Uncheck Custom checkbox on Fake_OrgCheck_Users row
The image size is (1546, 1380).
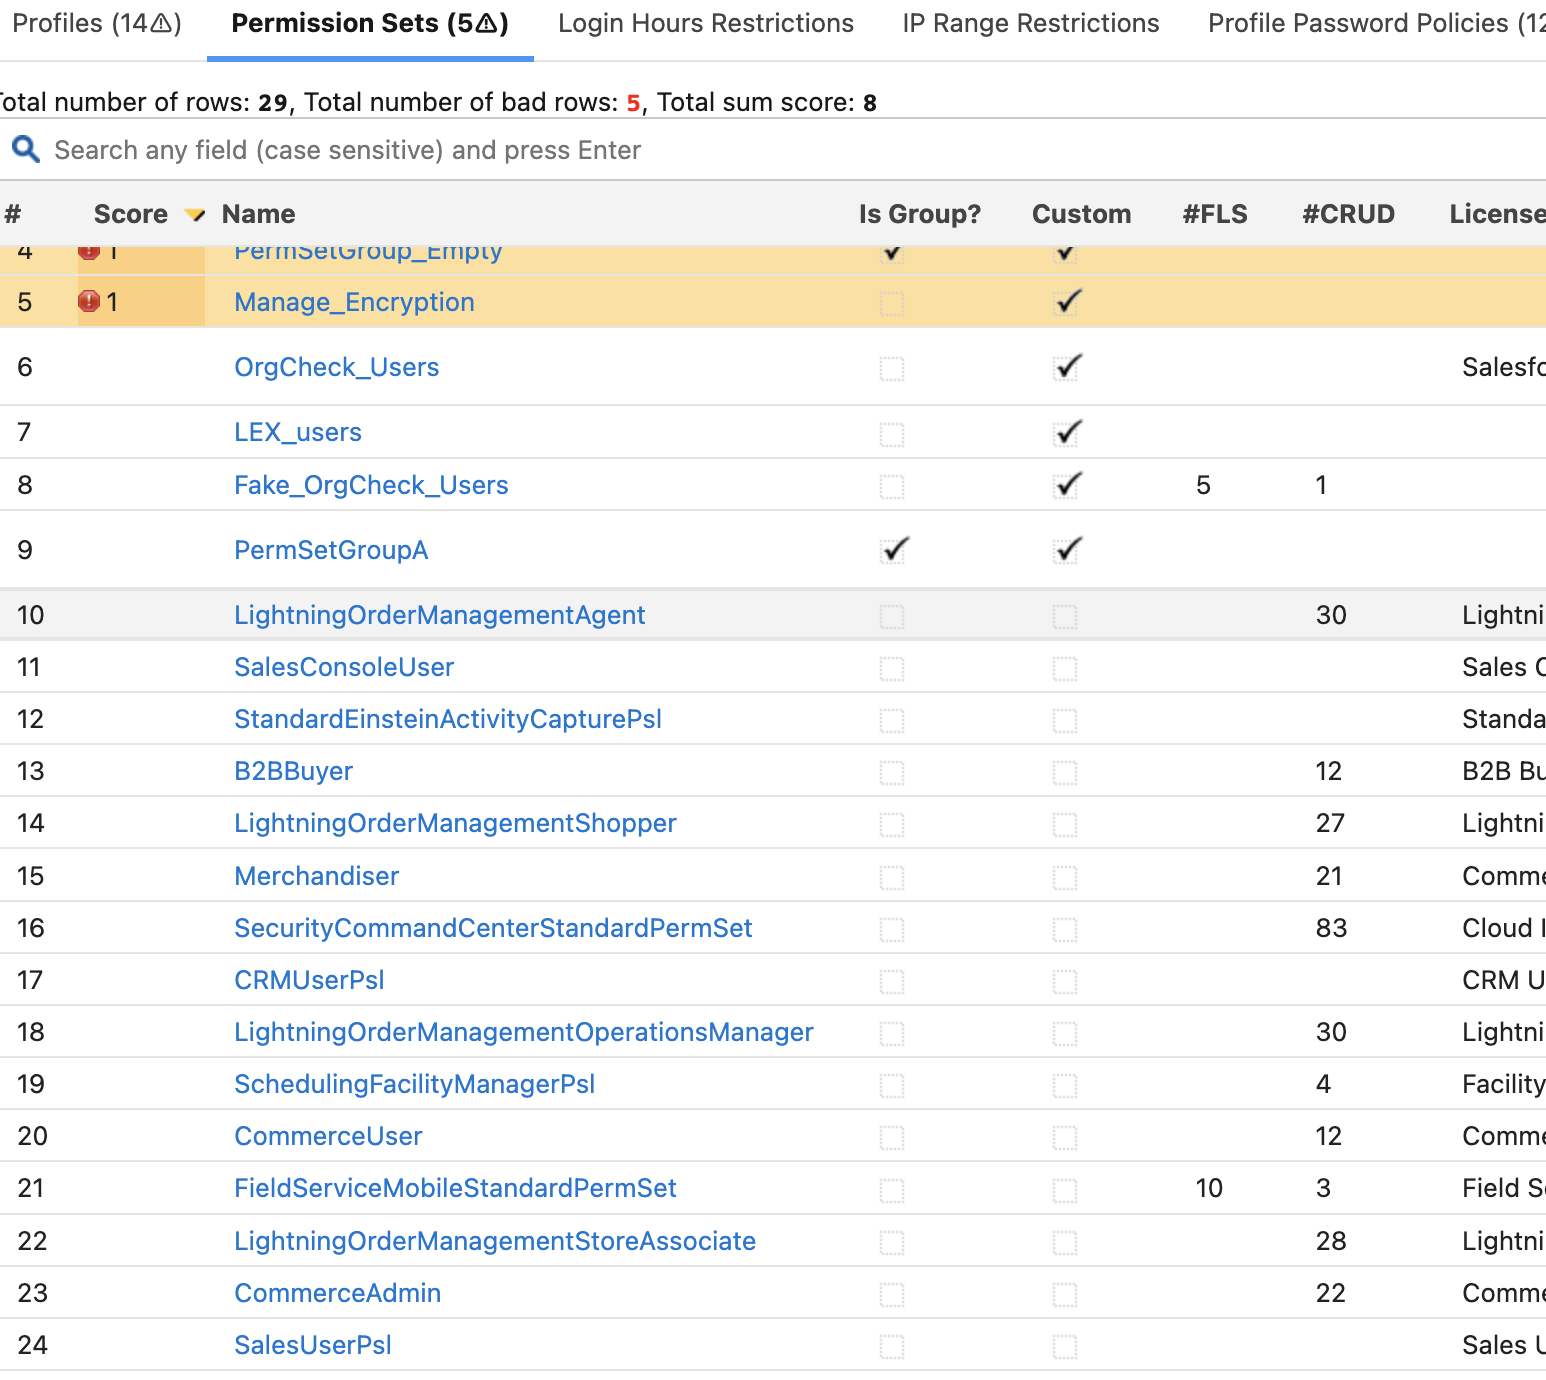1065,485
